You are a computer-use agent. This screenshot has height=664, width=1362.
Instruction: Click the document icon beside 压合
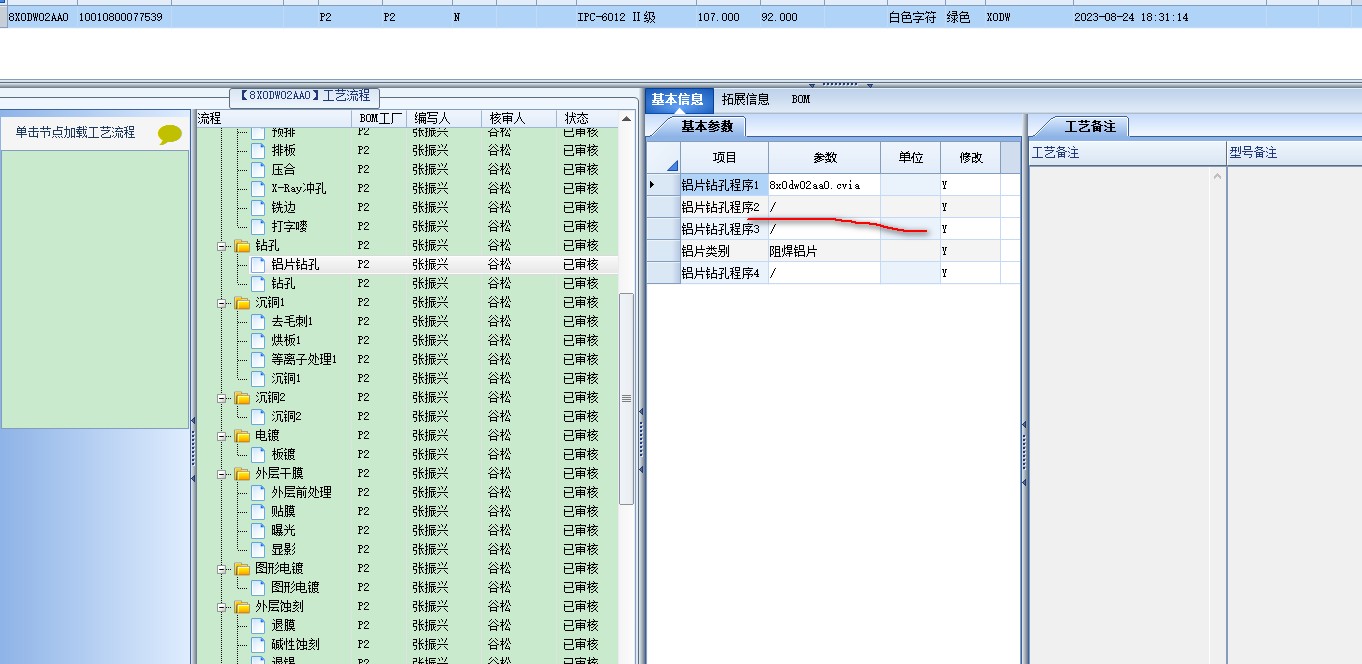tap(258, 169)
